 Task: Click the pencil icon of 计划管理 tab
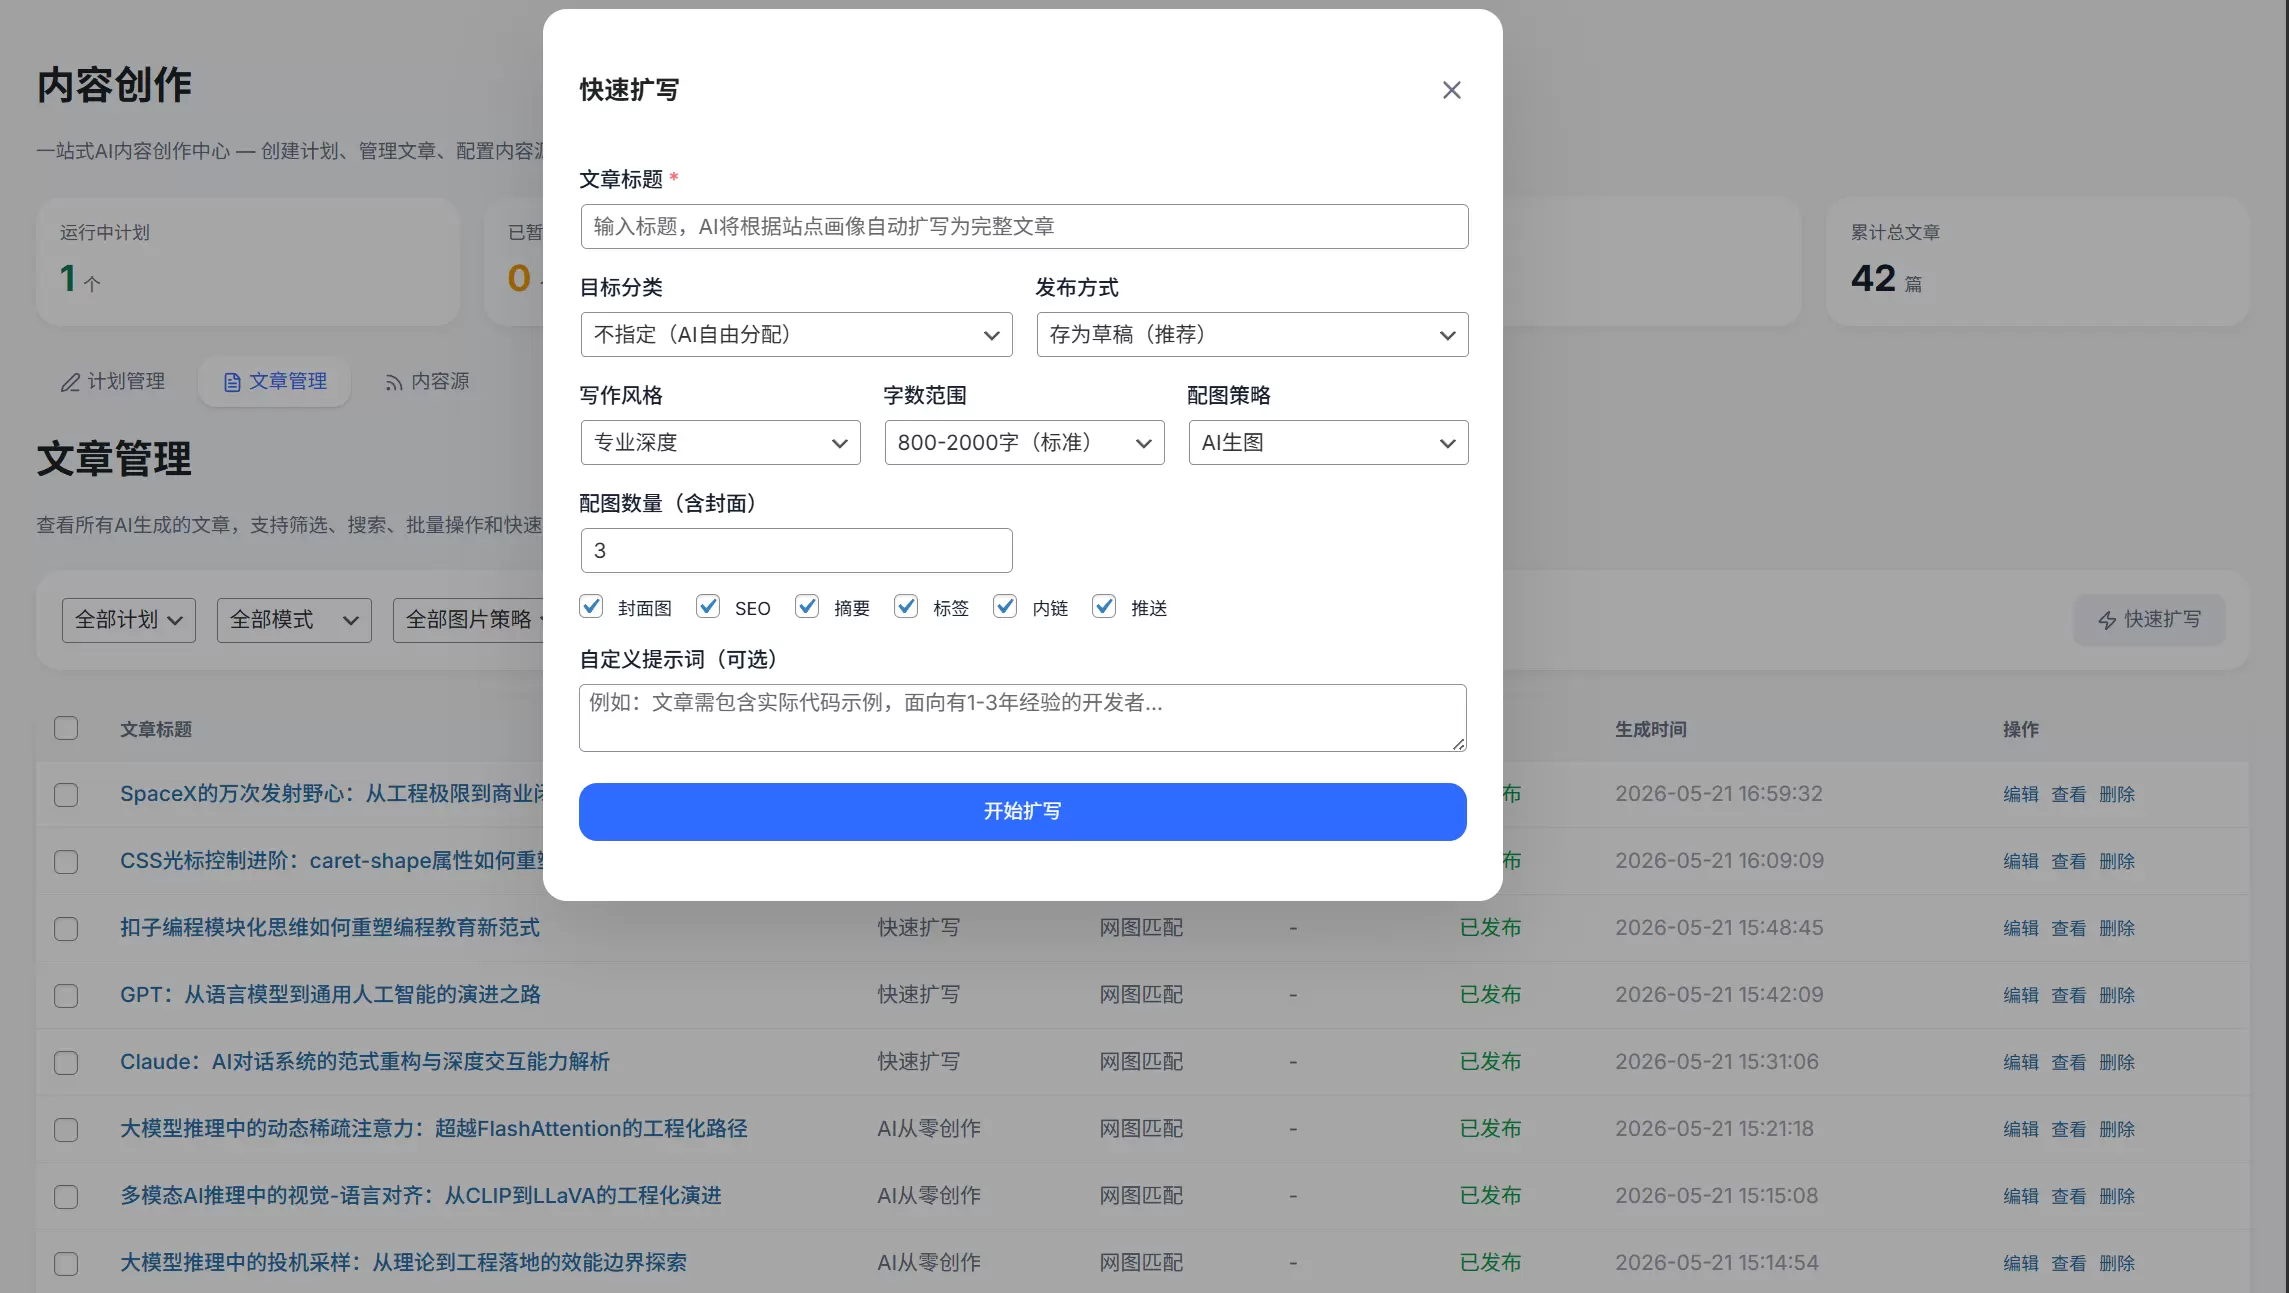point(70,382)
